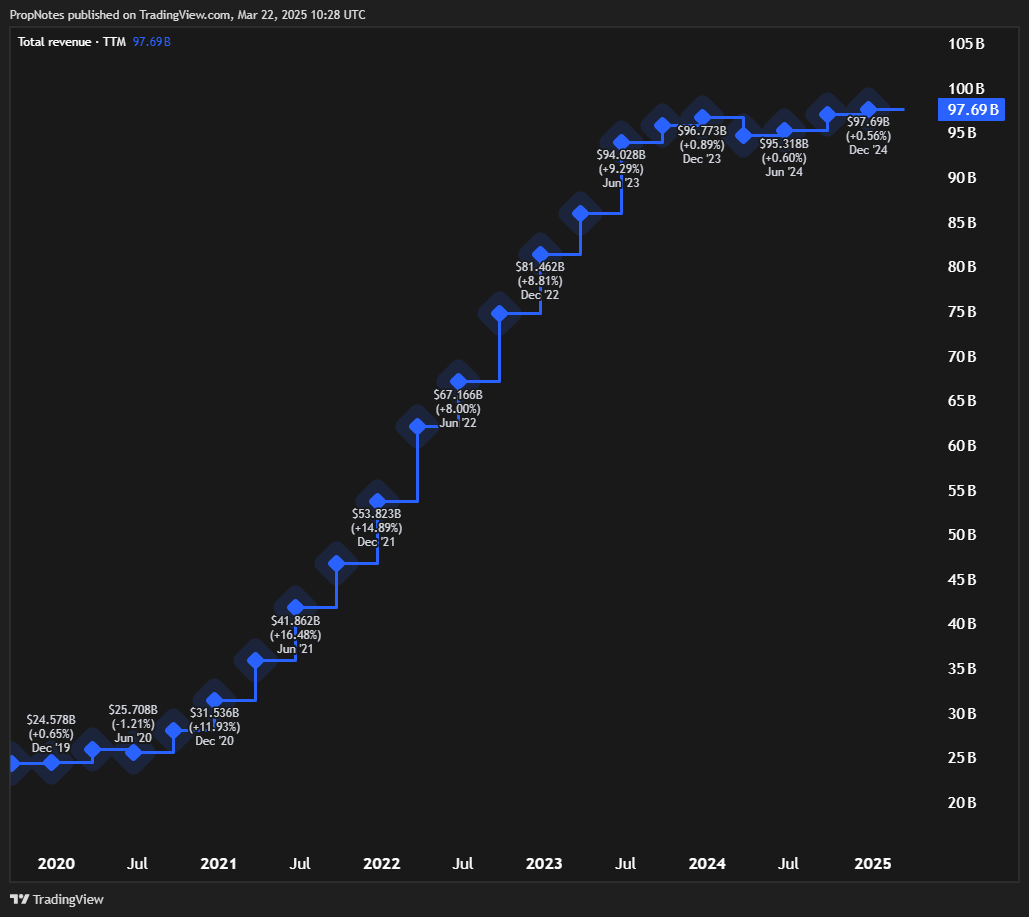The width and height of the screenshot is (1029, 917).
Task: Click the blue 97.69 B legend value
Action: tap(151, 42)
